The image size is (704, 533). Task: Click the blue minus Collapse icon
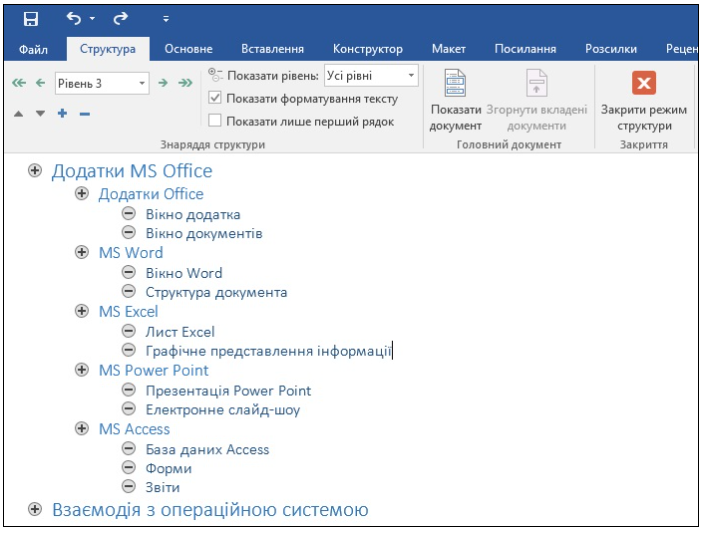tap(84, 114)
